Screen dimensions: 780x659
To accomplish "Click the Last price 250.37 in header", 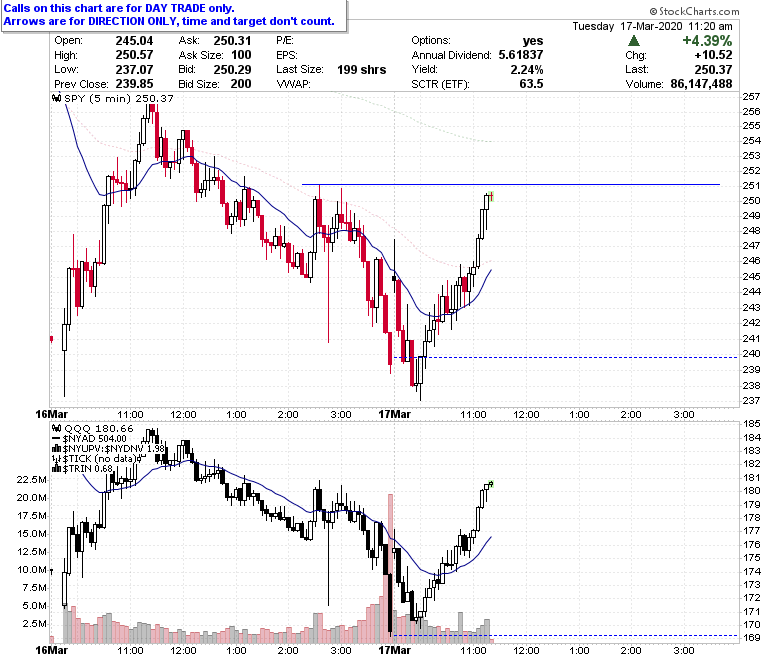I will pyautogui.click(x=713, y=70).
